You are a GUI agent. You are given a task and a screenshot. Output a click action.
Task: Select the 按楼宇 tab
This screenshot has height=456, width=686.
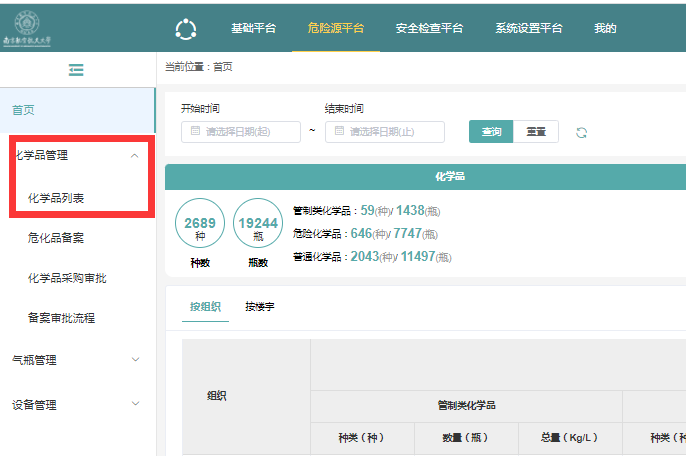(x=260, y=306)
